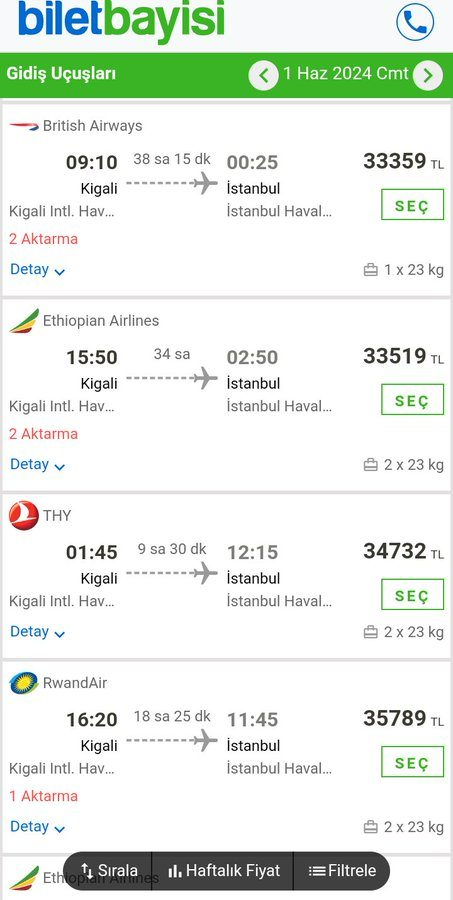The image size is (453, 900).
Task: Go to next day arrow
Action: pos(428,75)
